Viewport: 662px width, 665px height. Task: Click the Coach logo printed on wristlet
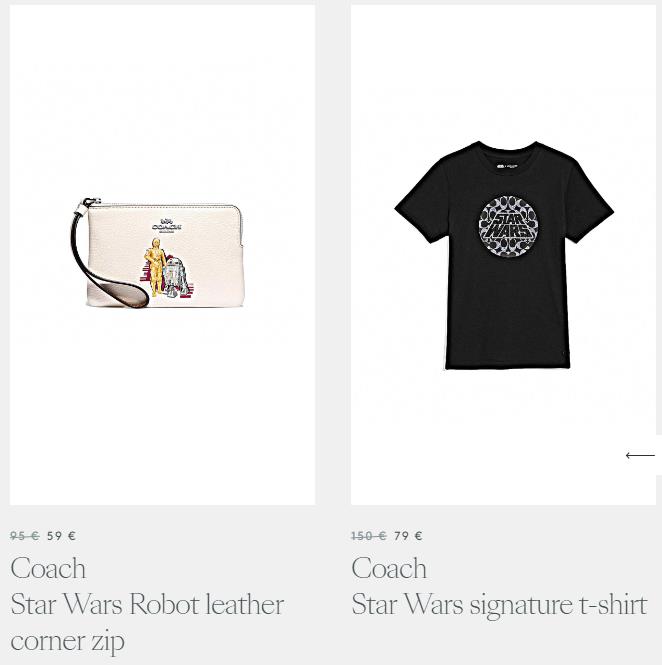[167, 226]
